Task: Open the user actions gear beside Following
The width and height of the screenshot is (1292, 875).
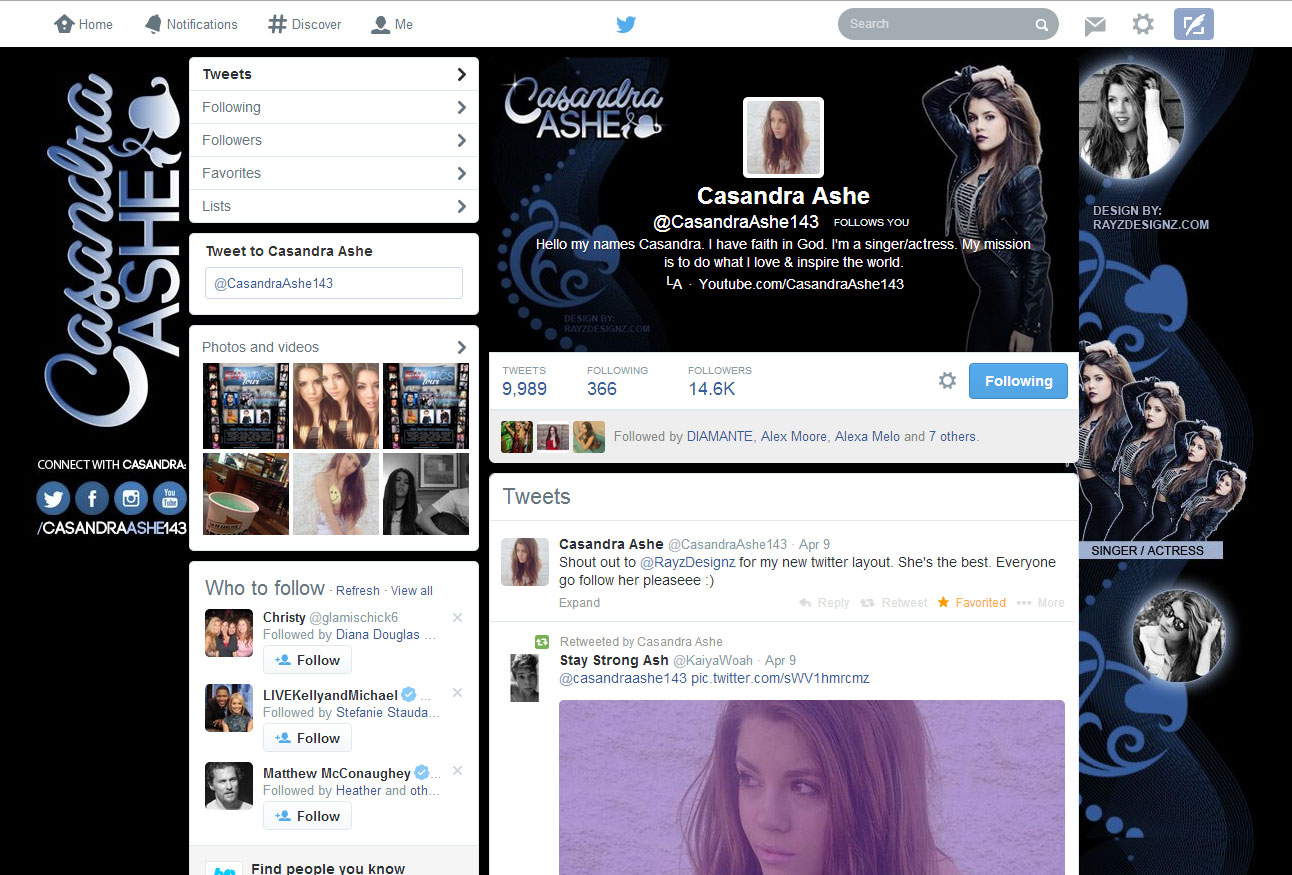Action: coord(947,381)
